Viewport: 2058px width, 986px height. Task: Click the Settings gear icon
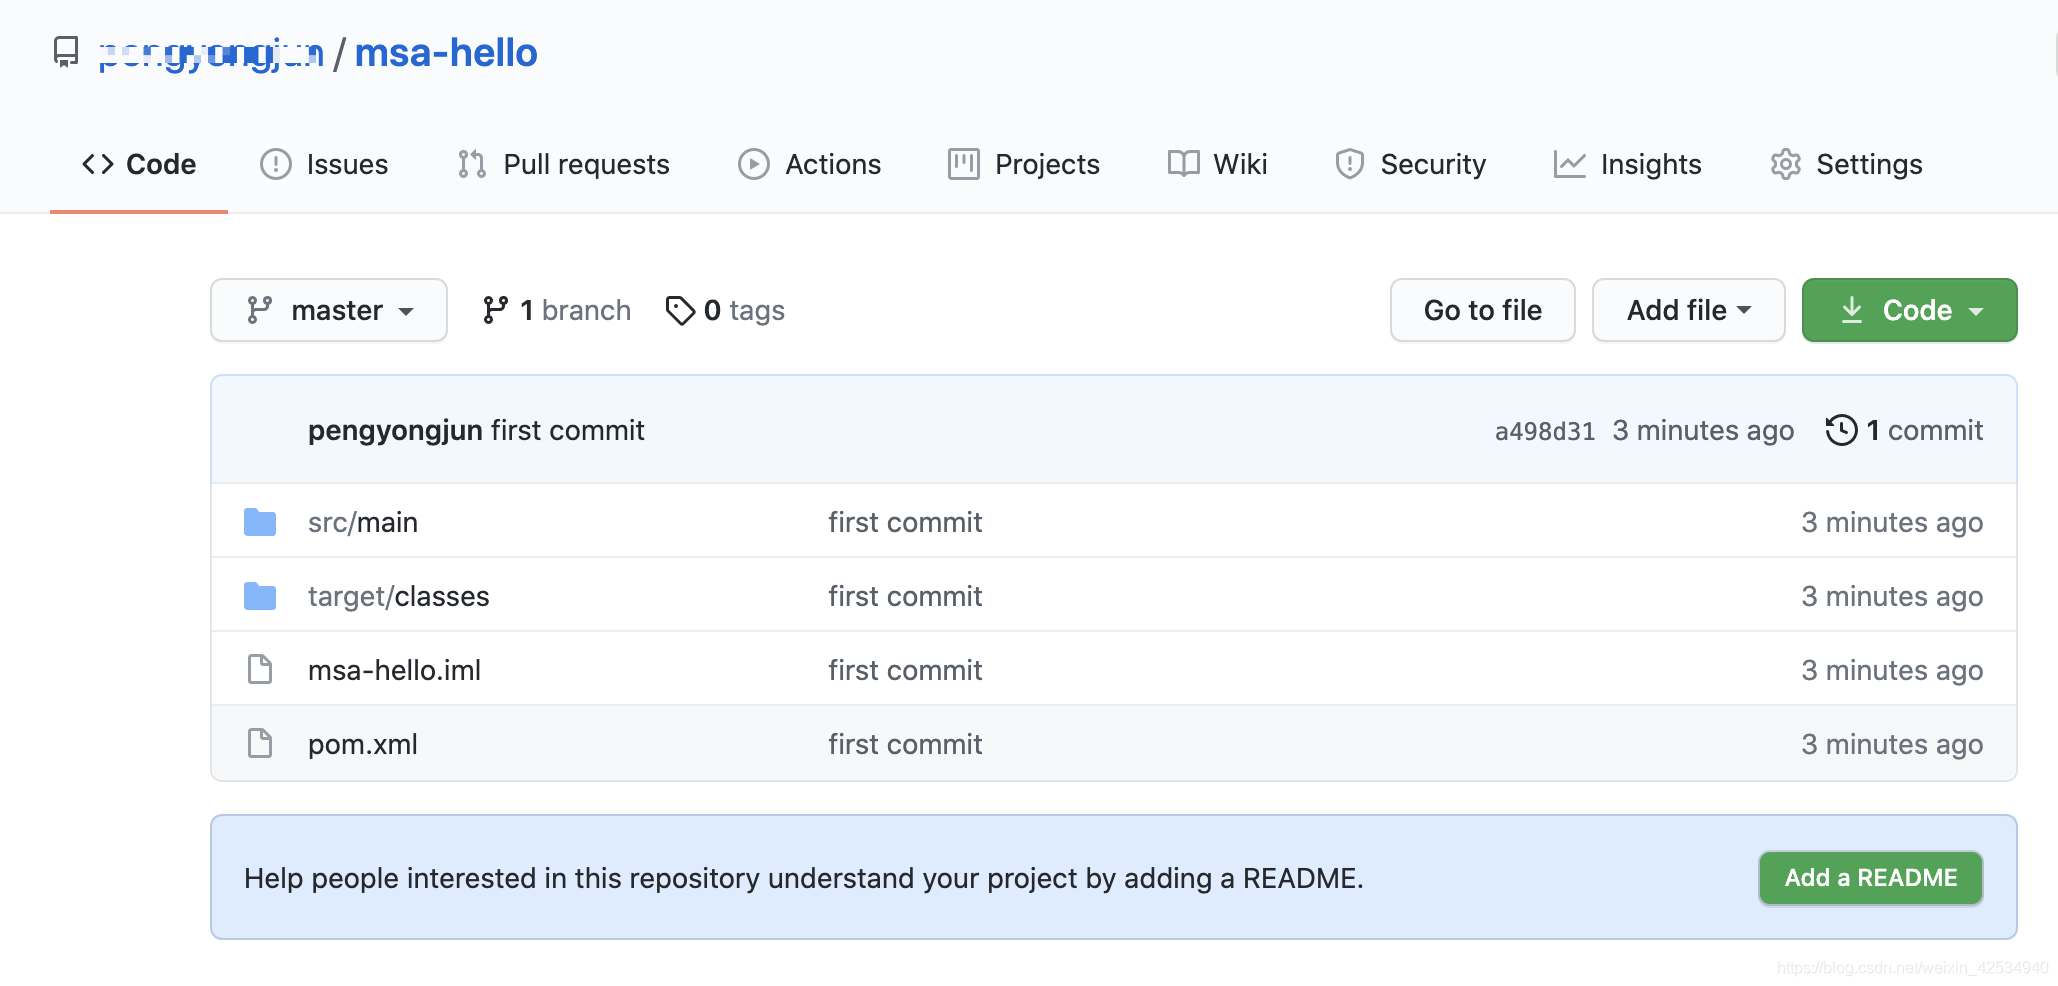[1786, 164]
